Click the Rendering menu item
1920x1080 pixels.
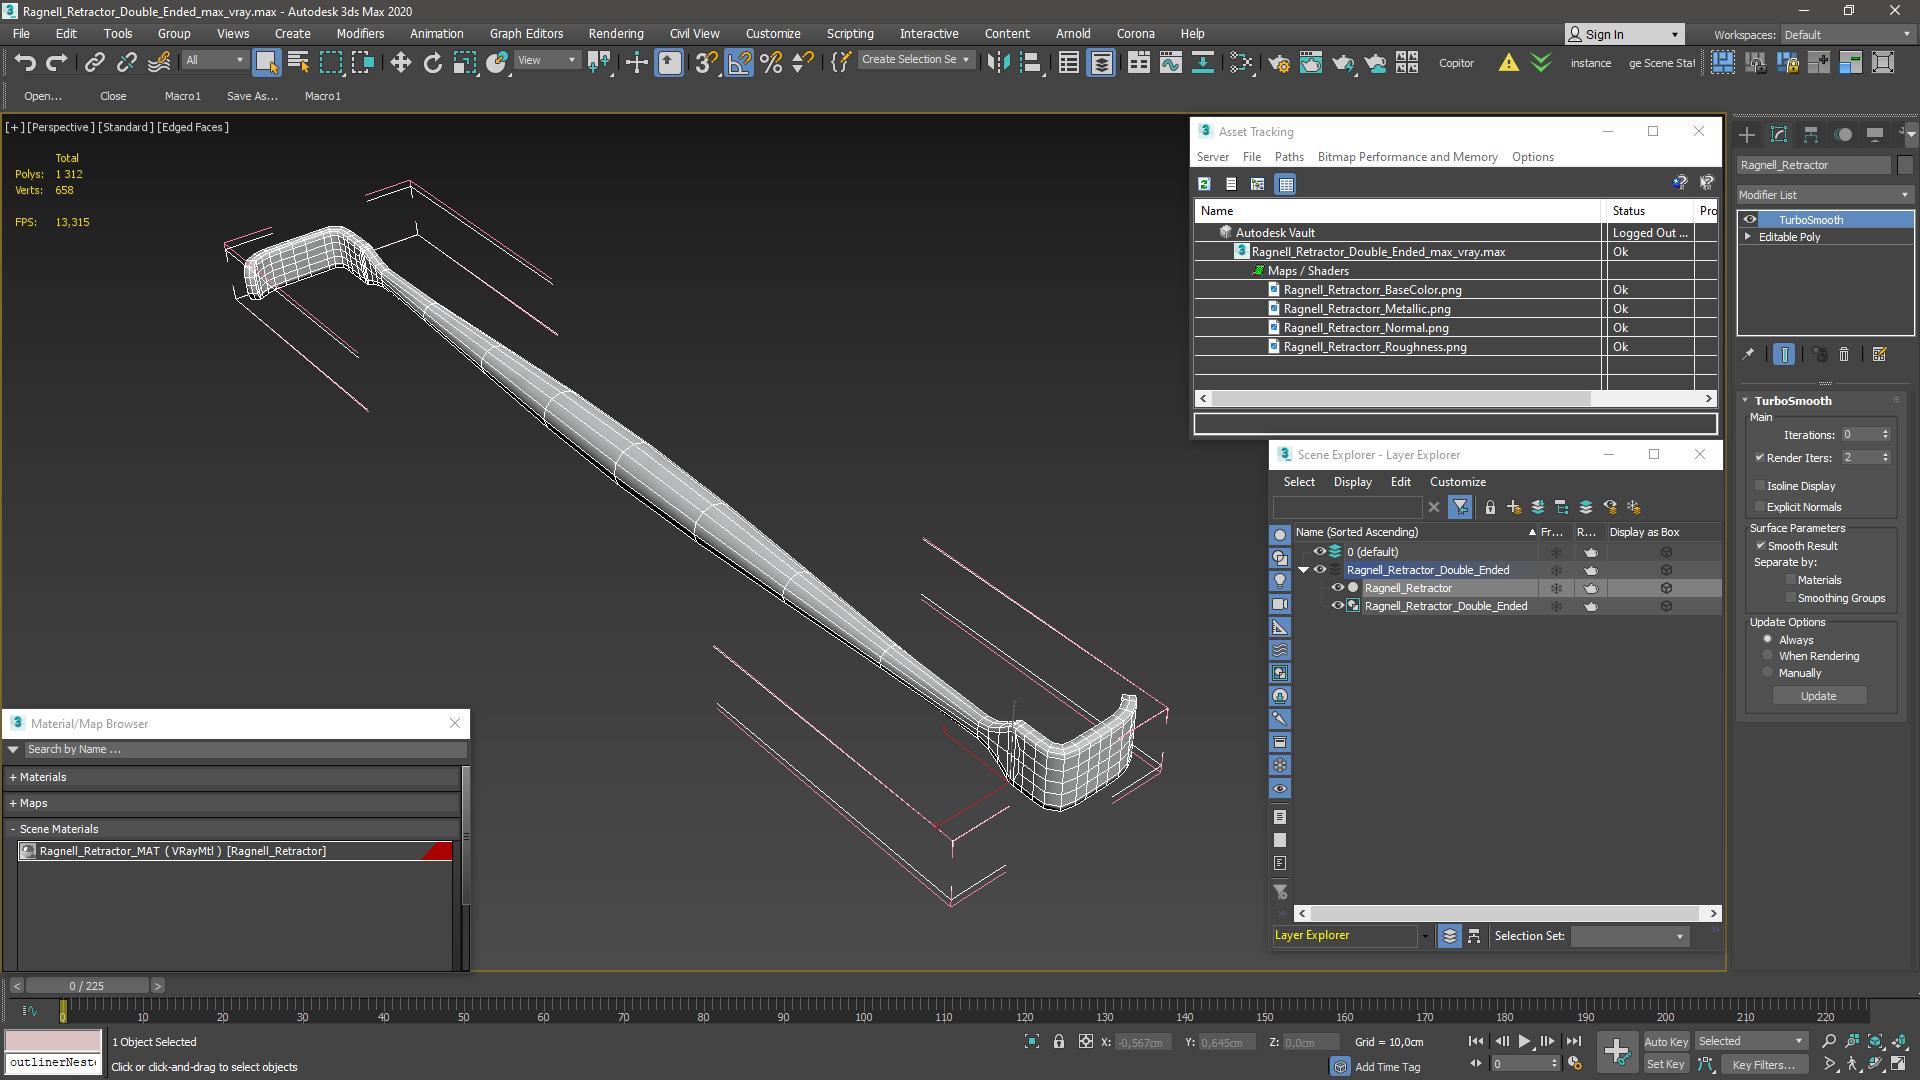pyautogui.click(x=616, y=33)
